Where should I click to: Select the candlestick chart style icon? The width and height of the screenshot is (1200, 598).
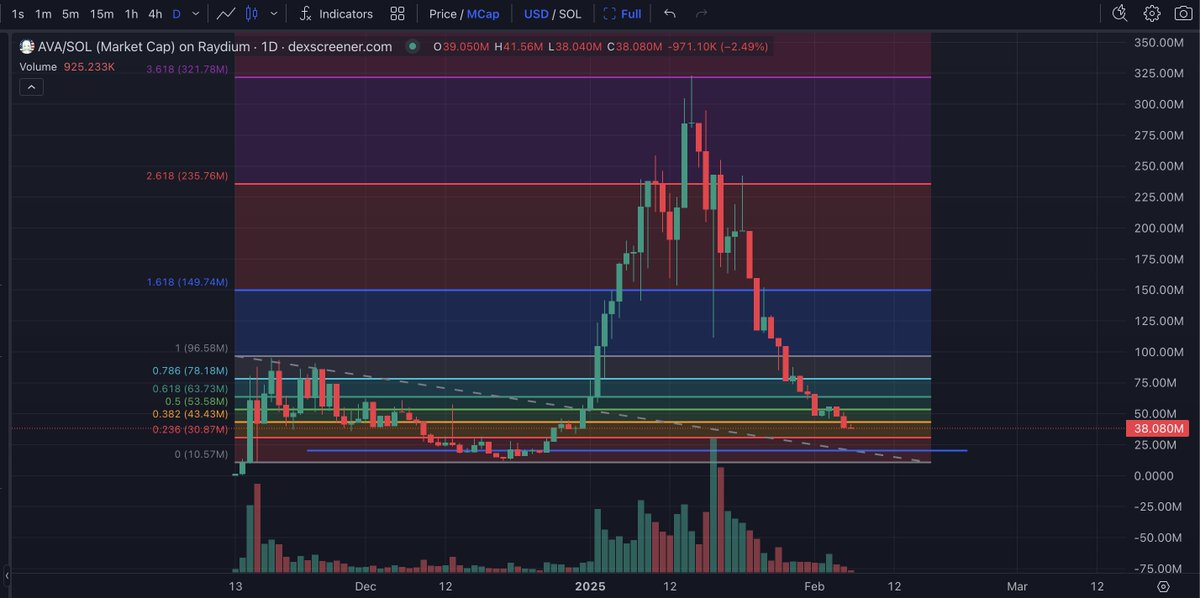coord(250,14)
